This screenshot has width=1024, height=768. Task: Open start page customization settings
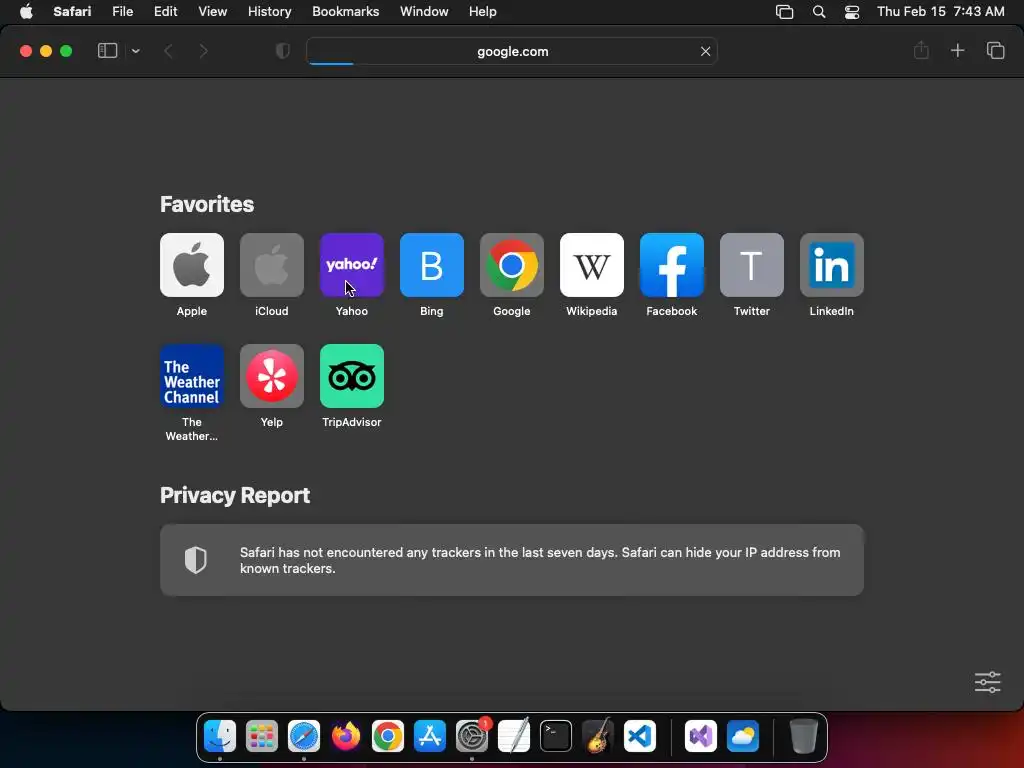[987, 682]
